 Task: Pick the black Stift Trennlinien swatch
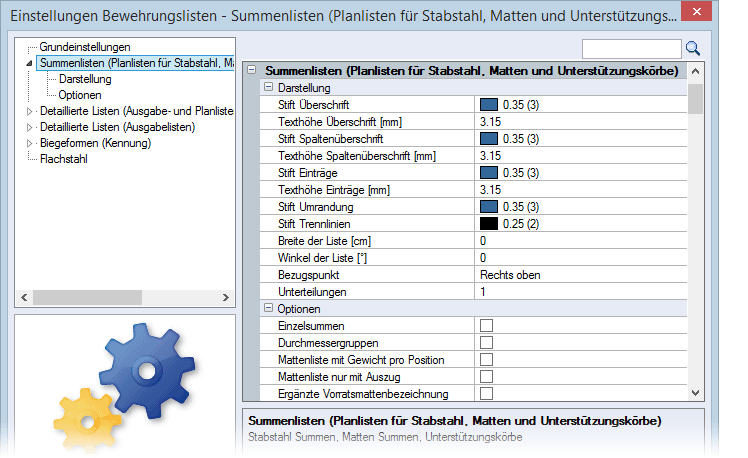tap(488, 223)
